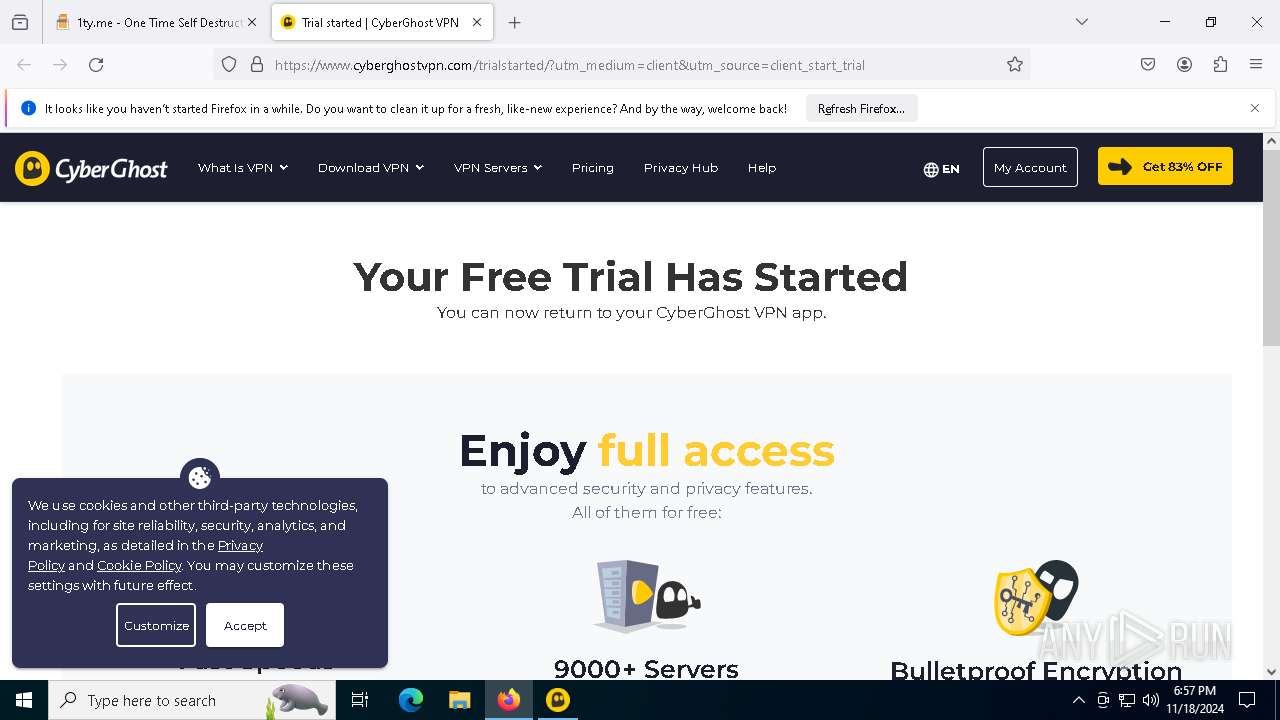The width and height of the screenshot is (1280, 720).
Task: Click the Get 83% OFF button
Action: (x=1165, y=167)
